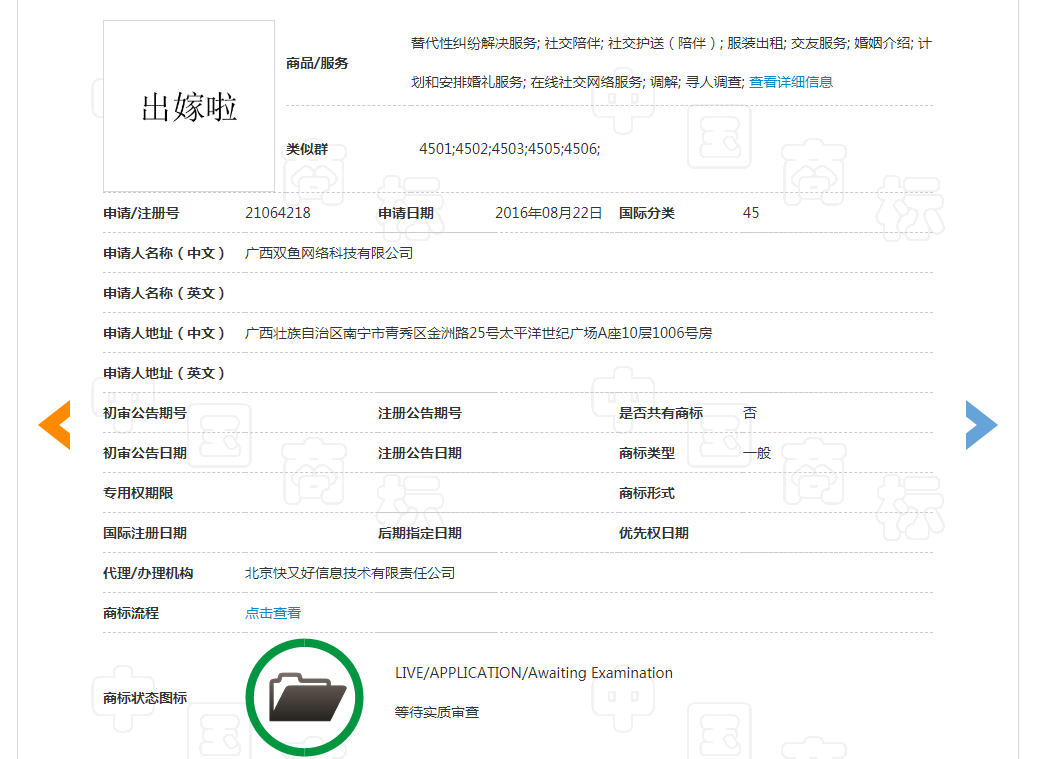The image size is (1044, 759).
Task: Open 查看详细信息 to see full services list
Action: click(790, 81)
